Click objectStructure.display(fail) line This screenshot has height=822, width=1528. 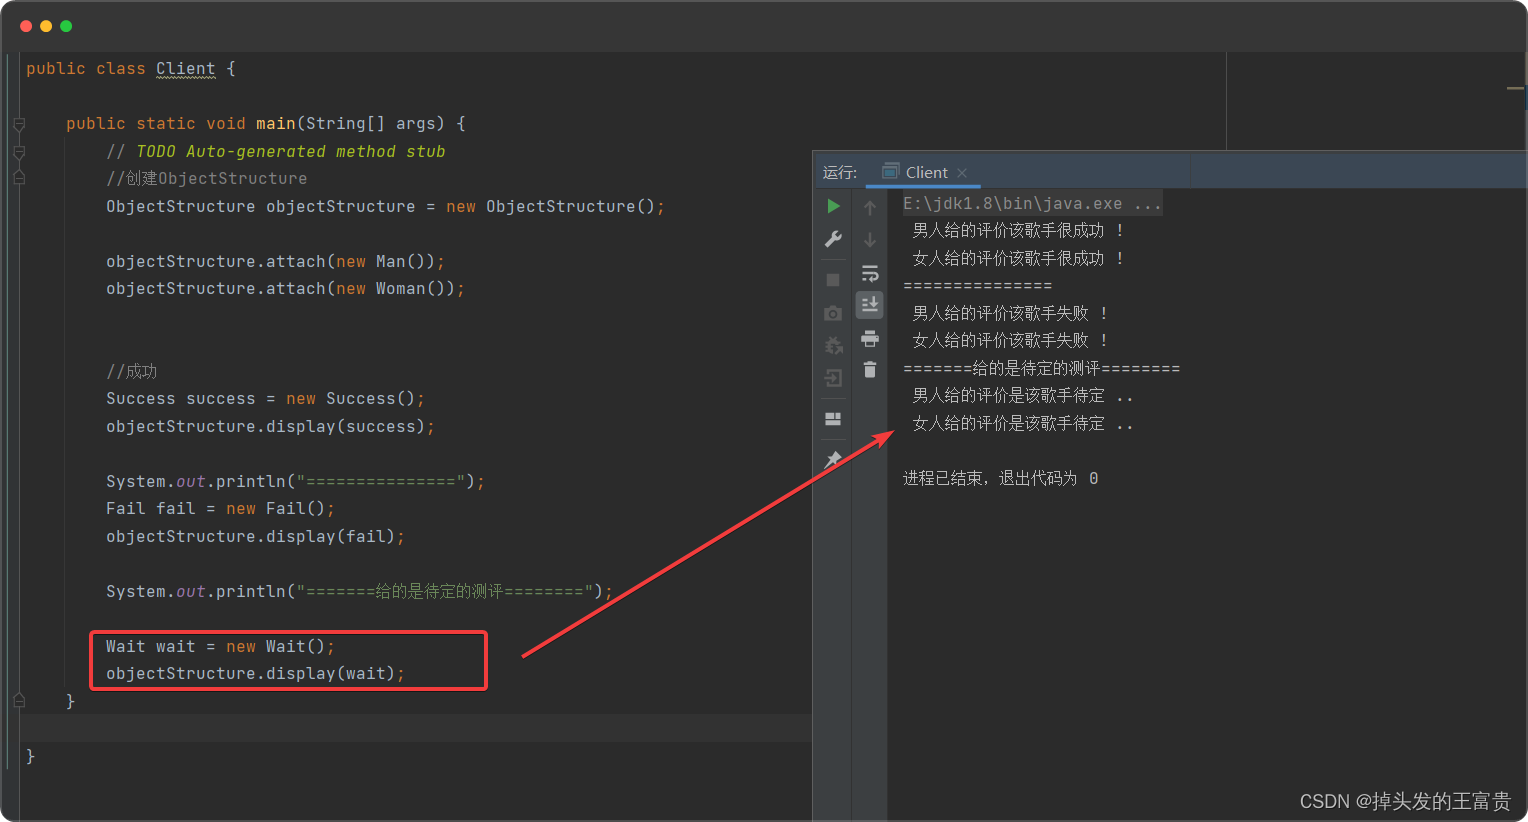(255, 537)
